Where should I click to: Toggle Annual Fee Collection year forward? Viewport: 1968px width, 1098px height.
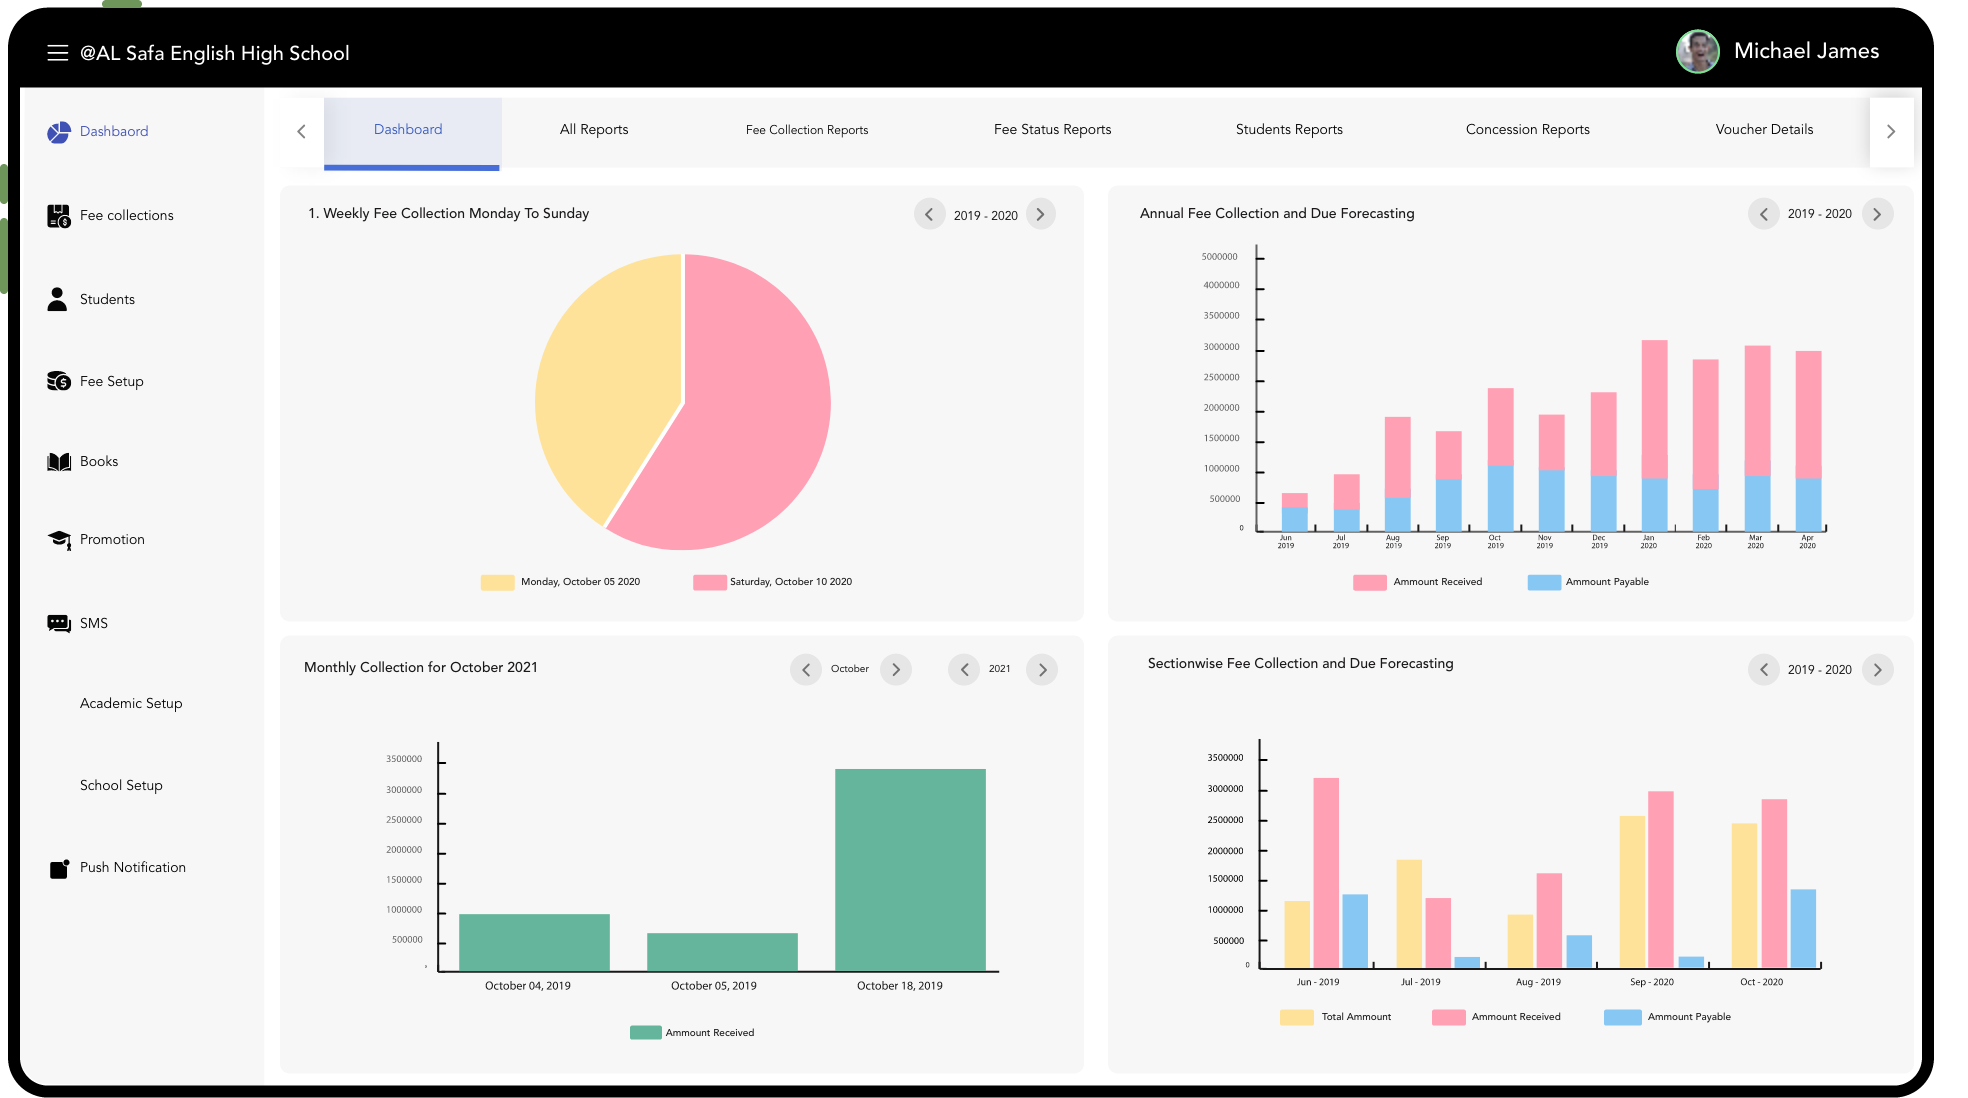(x=1877, y=214)
